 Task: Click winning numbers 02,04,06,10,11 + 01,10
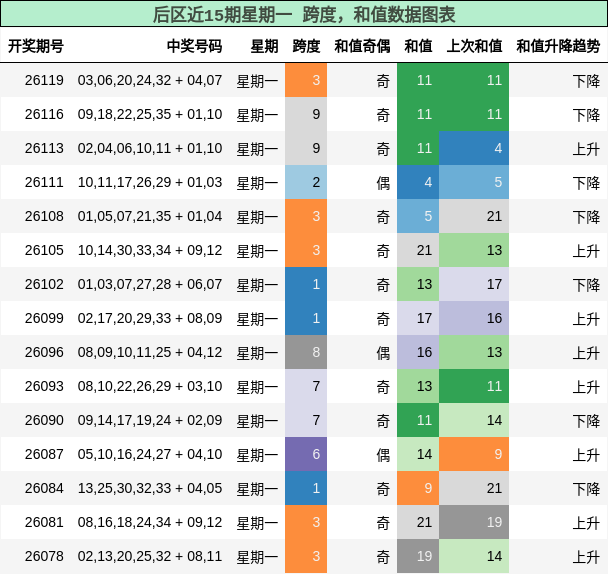pos(150,148)
